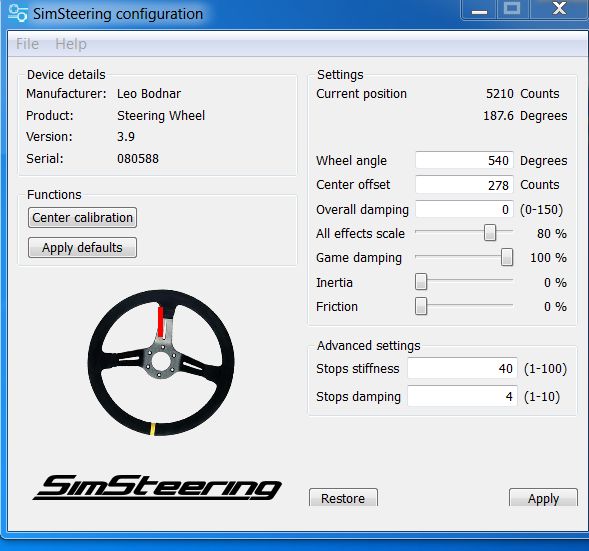Click the SimSteering app icon in title bar
This screenshot has height=551, width=589.
point(18,13)
